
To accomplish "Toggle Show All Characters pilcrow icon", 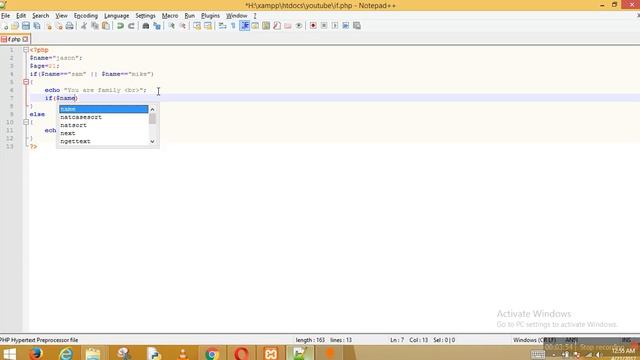I will click(233, 26).
